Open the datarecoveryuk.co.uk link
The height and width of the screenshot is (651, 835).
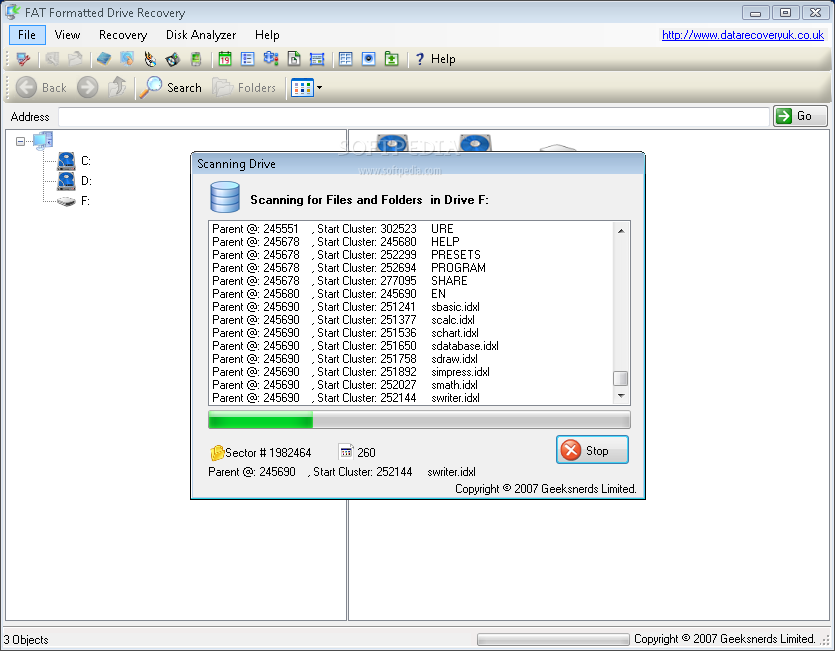[743, 35]
